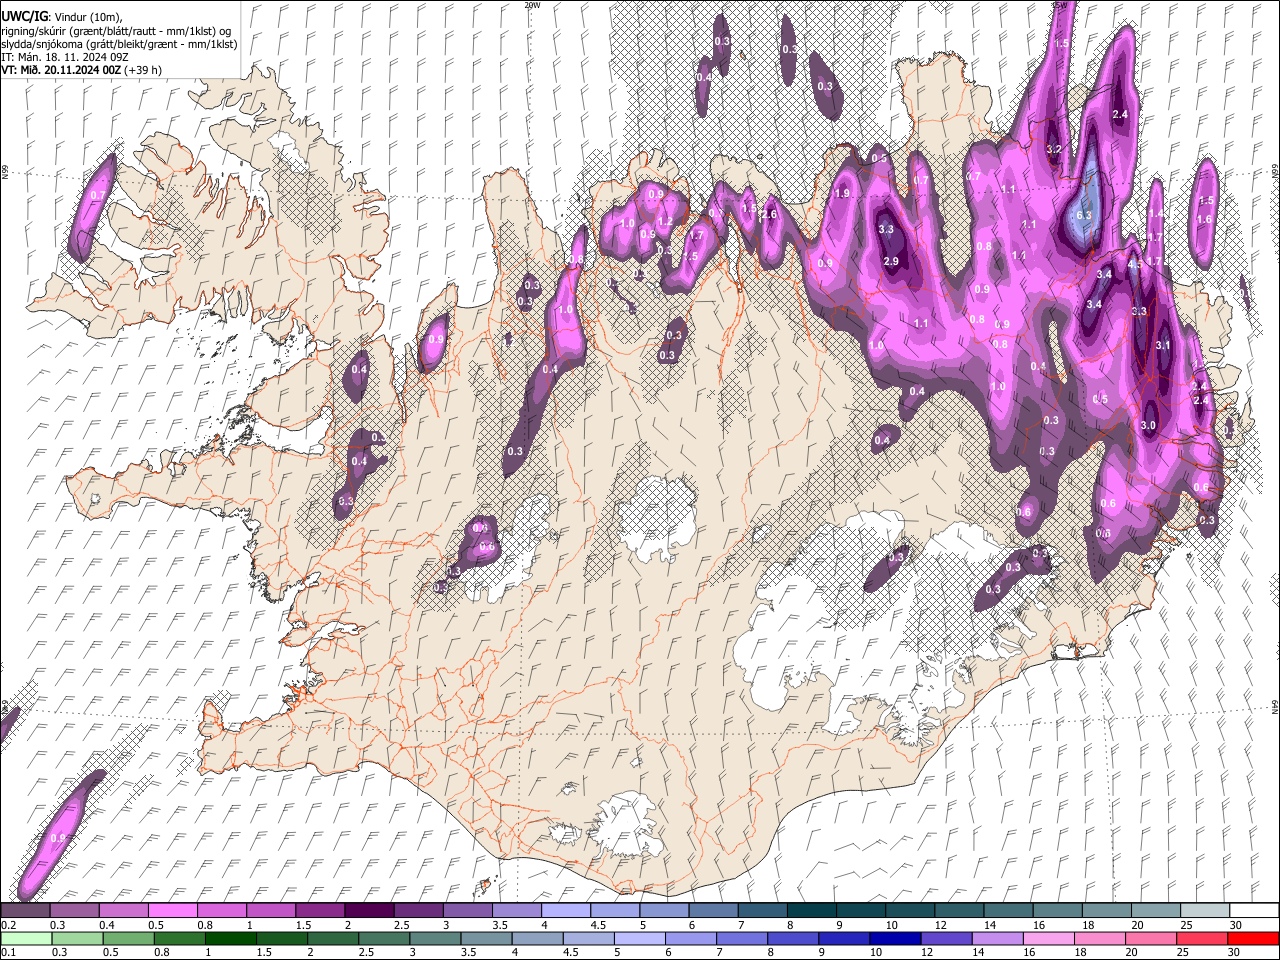Click the 'UWC/IG: Vindur (10m)' title line
This screenshot has width=1280, height=960.
[x=62, y=17]
